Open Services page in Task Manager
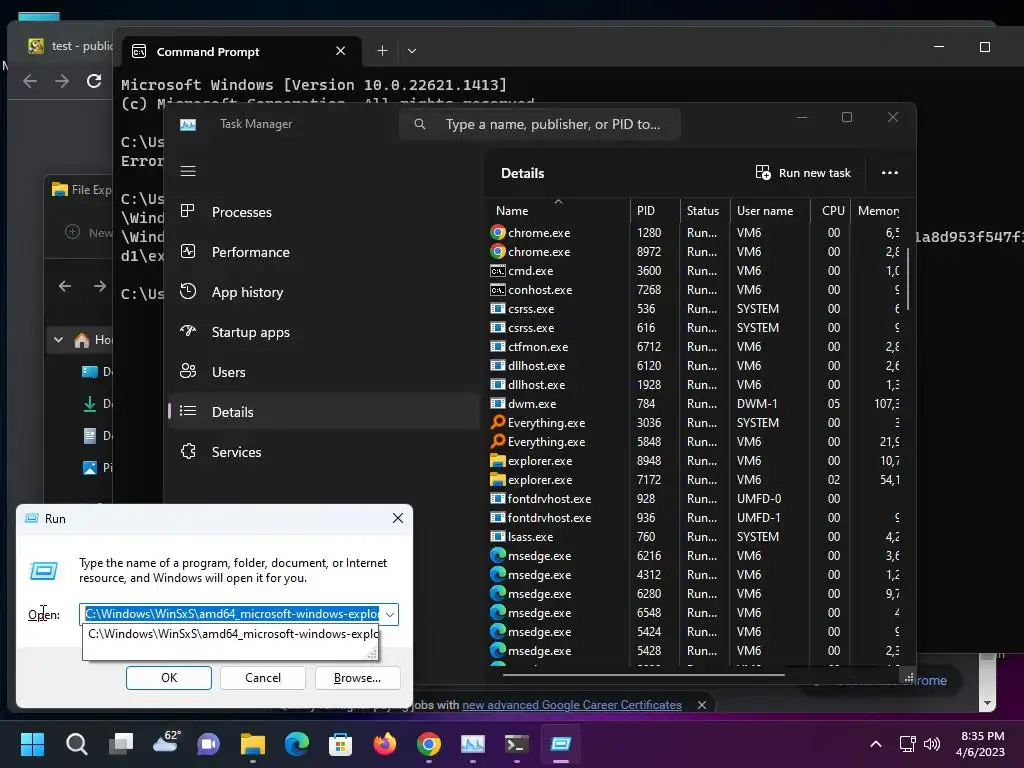1024x768 pixels. pyautogui.click(x=323, y=452)
